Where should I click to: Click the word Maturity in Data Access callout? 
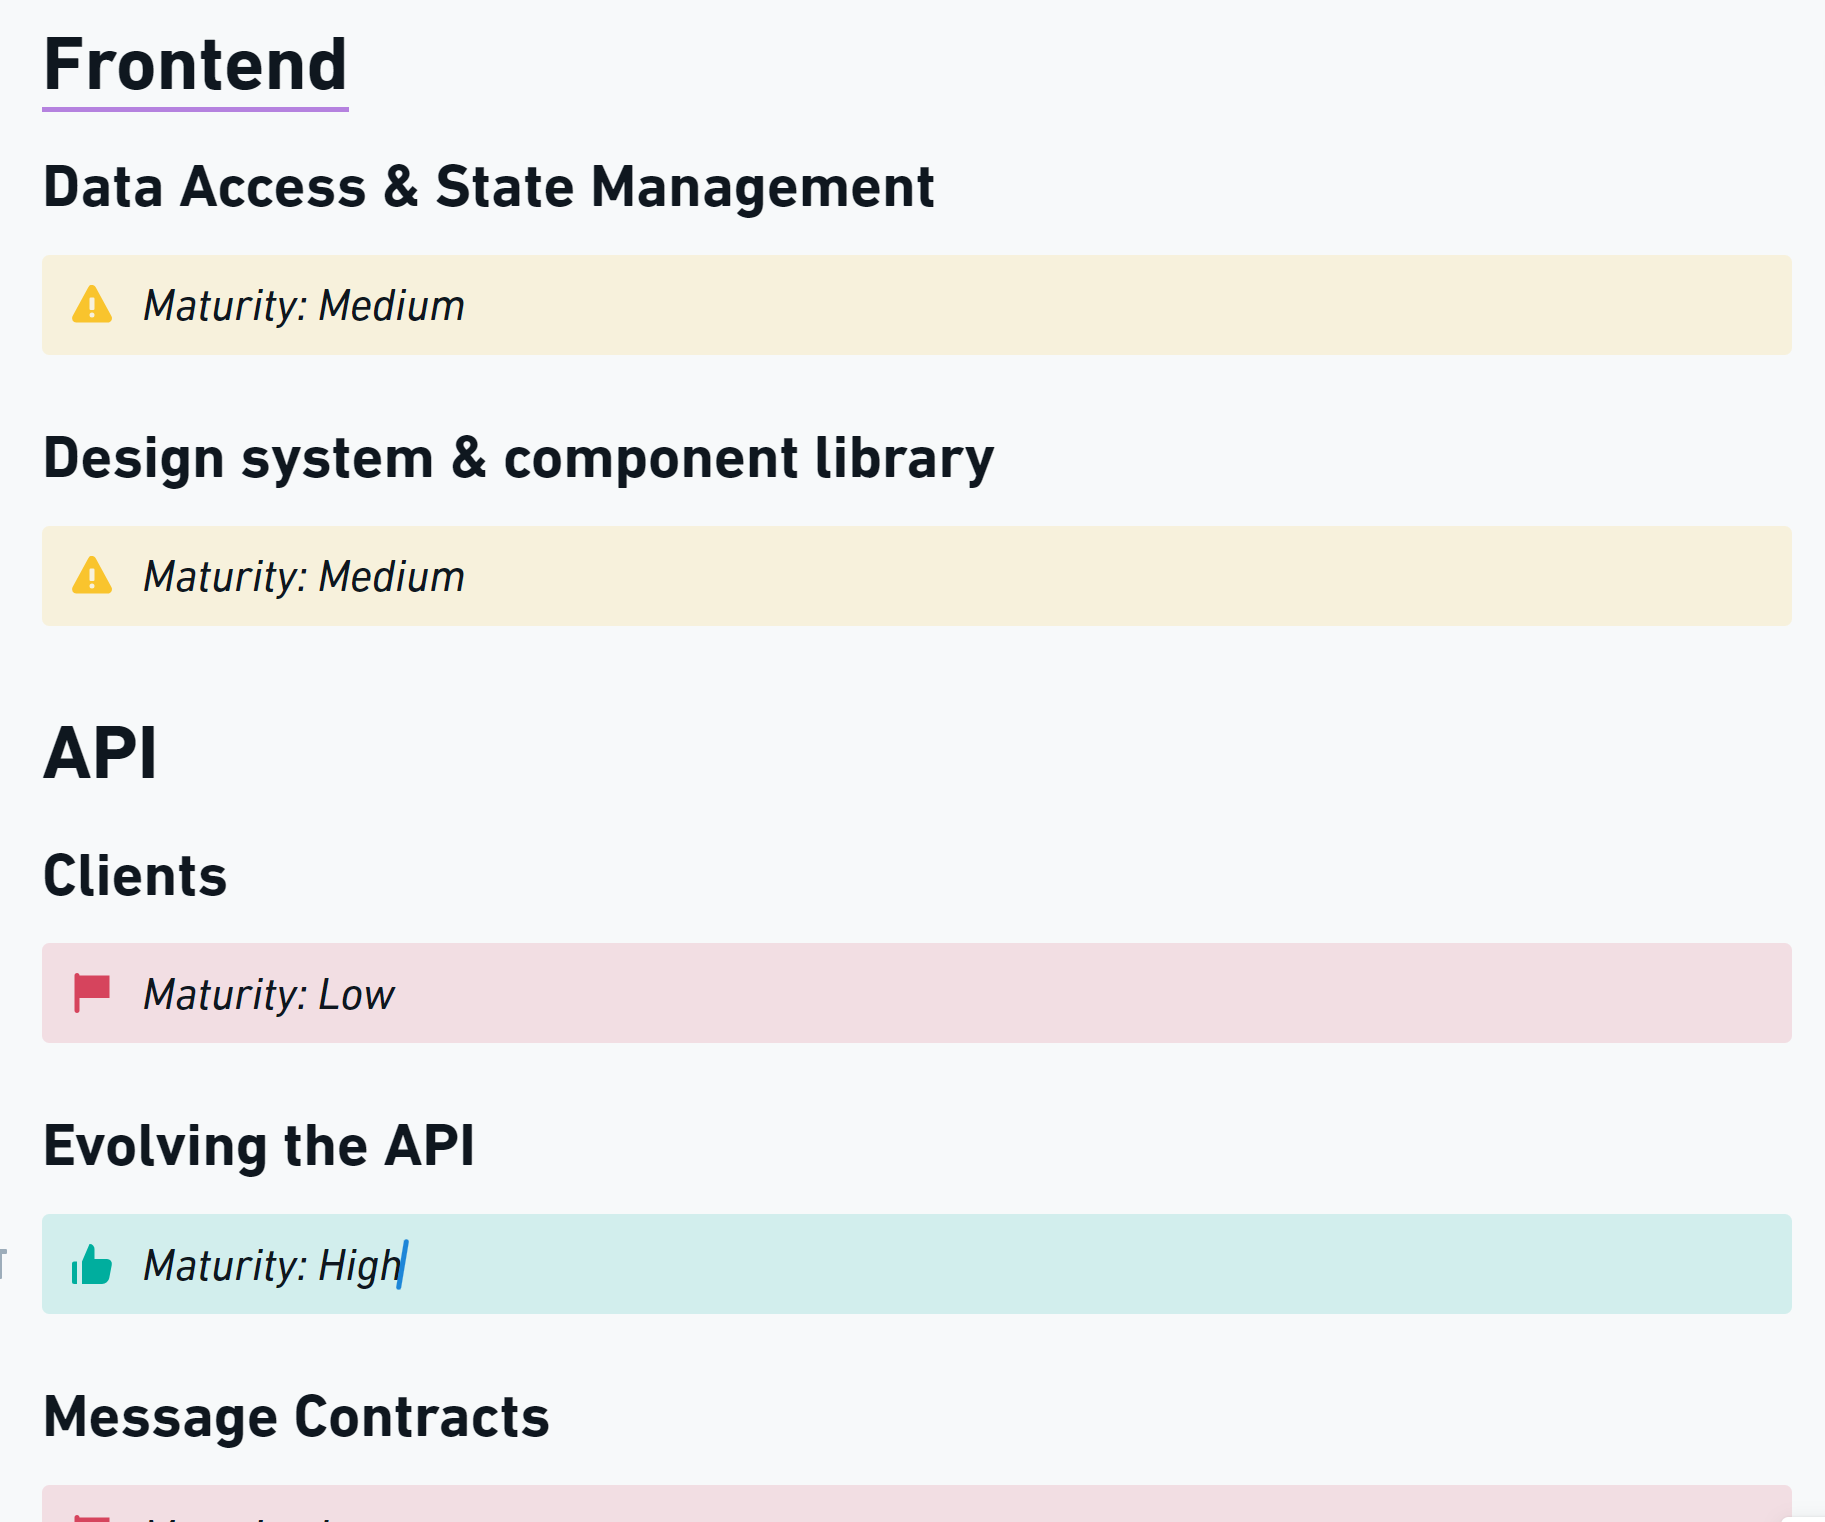pyautogui.click(x=223, y=306)
